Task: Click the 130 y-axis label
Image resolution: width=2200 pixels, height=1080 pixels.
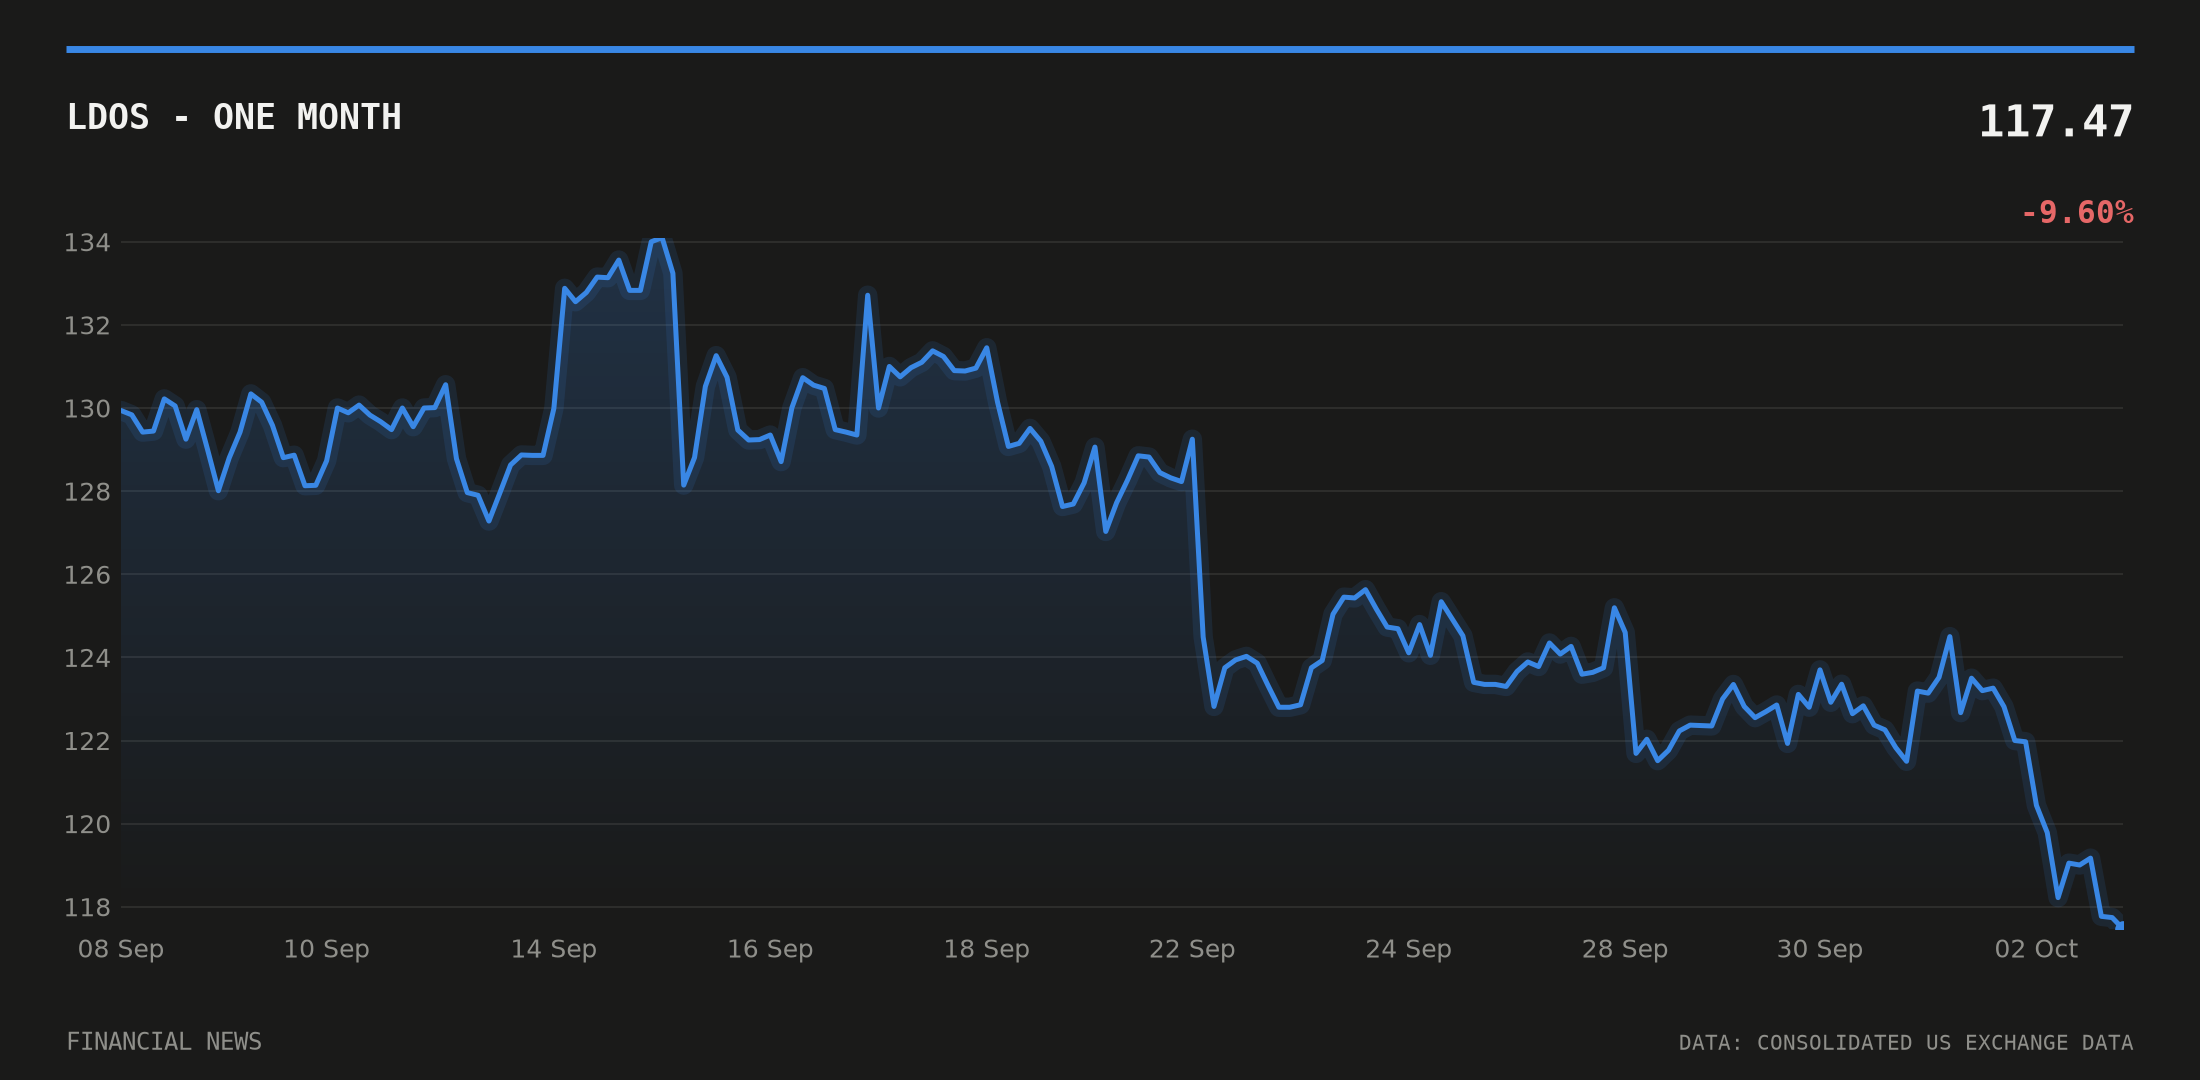Action: click(x=87, y=409)
